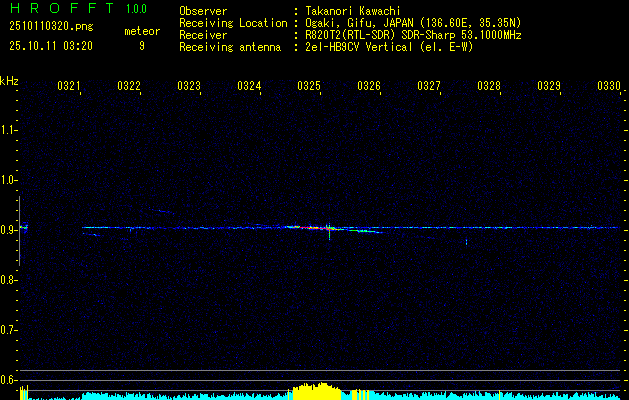
Task: Click the 0329 time marker
Action: [x=549, y=85]
